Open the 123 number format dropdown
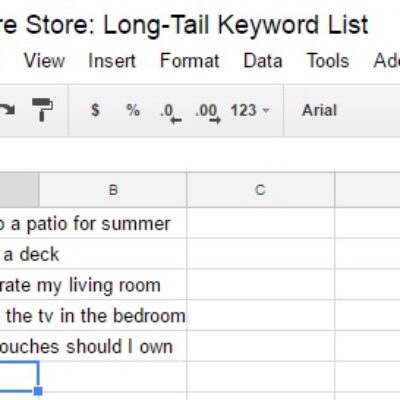This screenshot has width=400, height=400. point(250,110)
